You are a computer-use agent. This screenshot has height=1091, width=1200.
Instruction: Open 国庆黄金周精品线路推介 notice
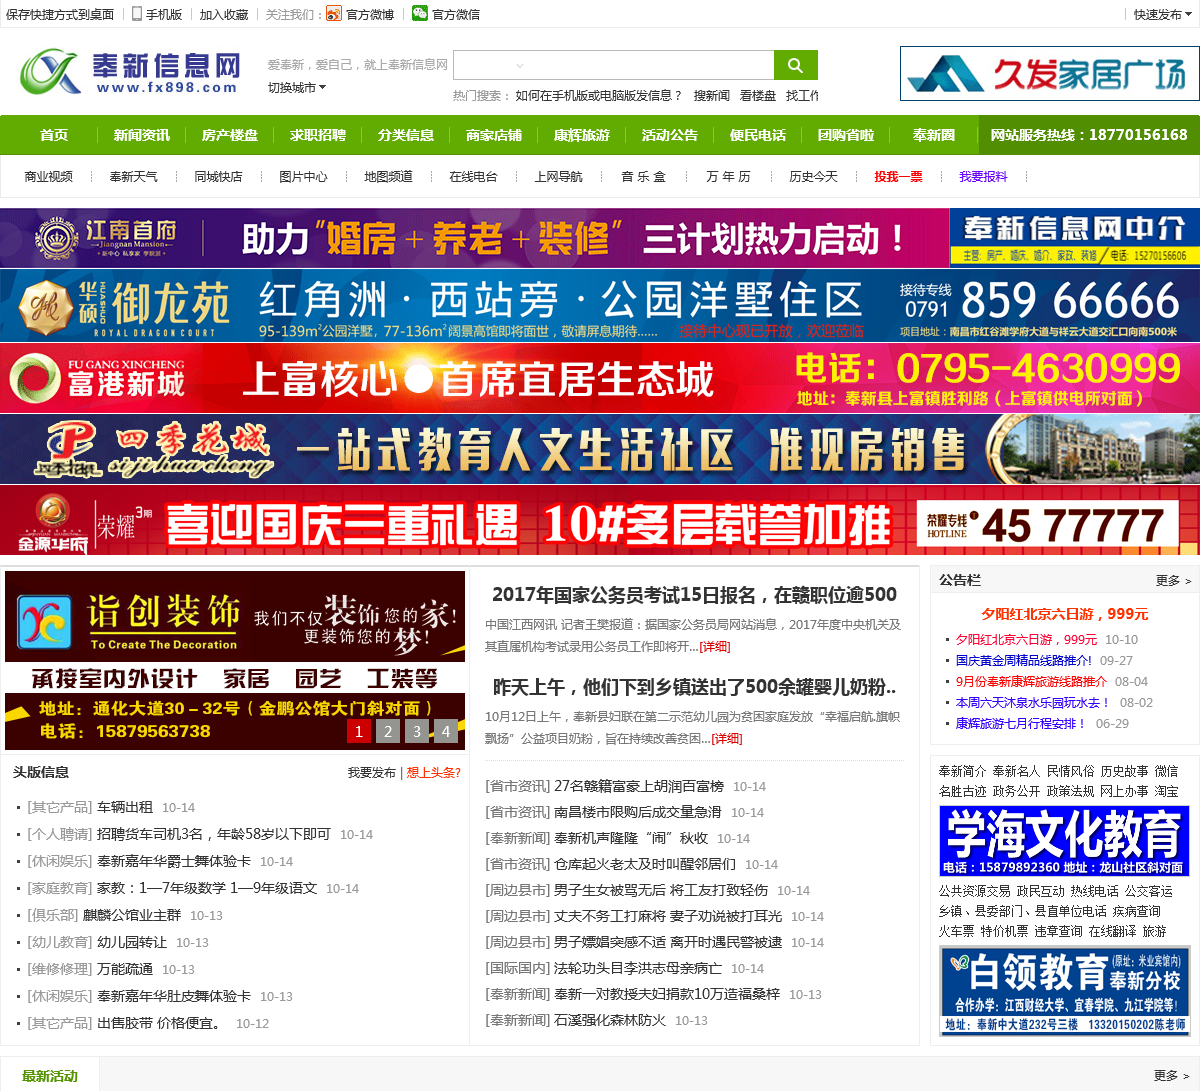point(1023,660)
